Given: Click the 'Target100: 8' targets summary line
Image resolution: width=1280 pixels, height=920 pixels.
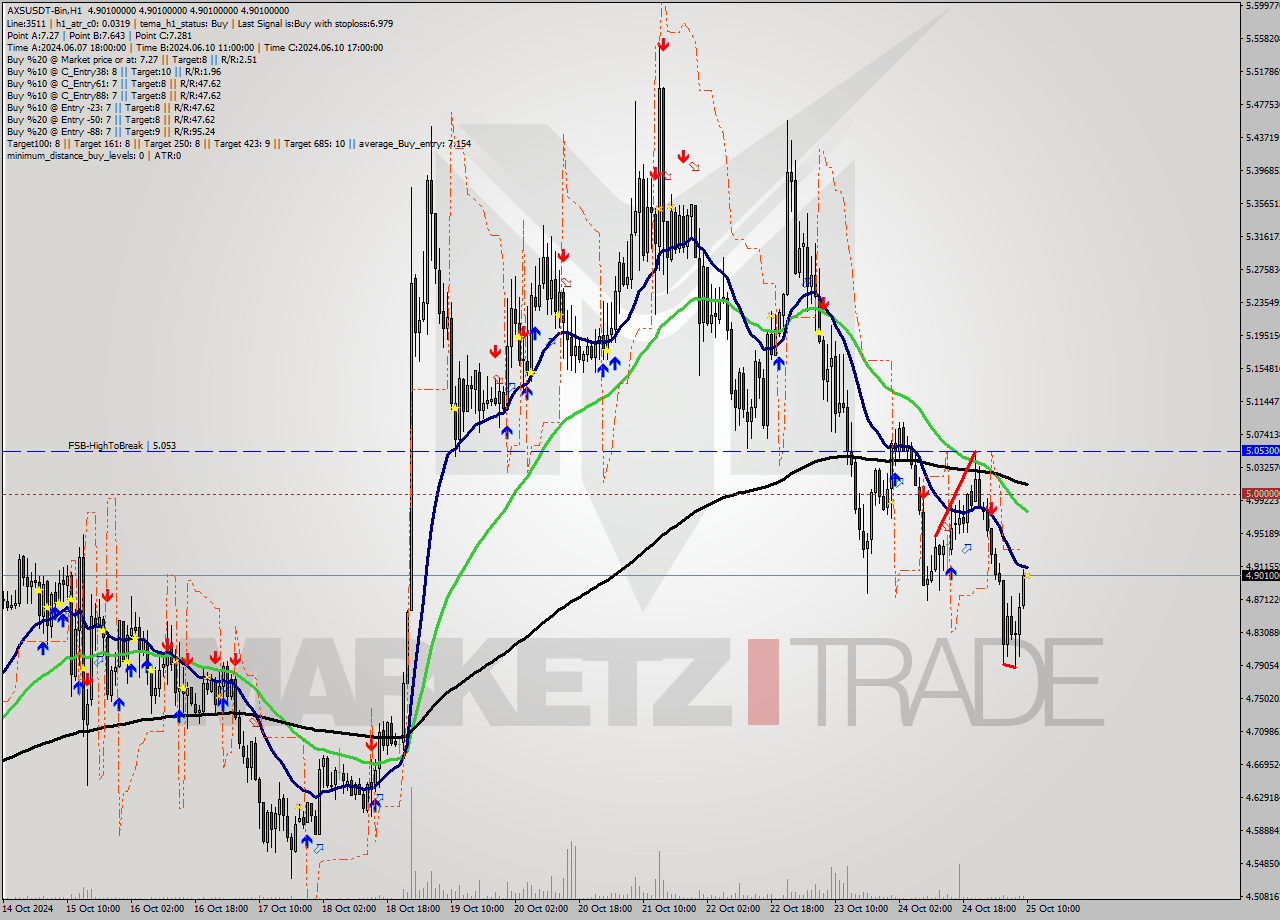Looking at the screenshot, I should point(239,143).
